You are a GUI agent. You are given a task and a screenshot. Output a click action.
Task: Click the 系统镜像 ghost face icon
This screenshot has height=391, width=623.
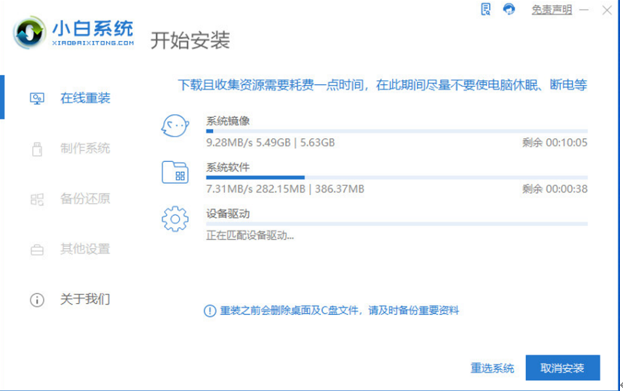coord(175,126)
